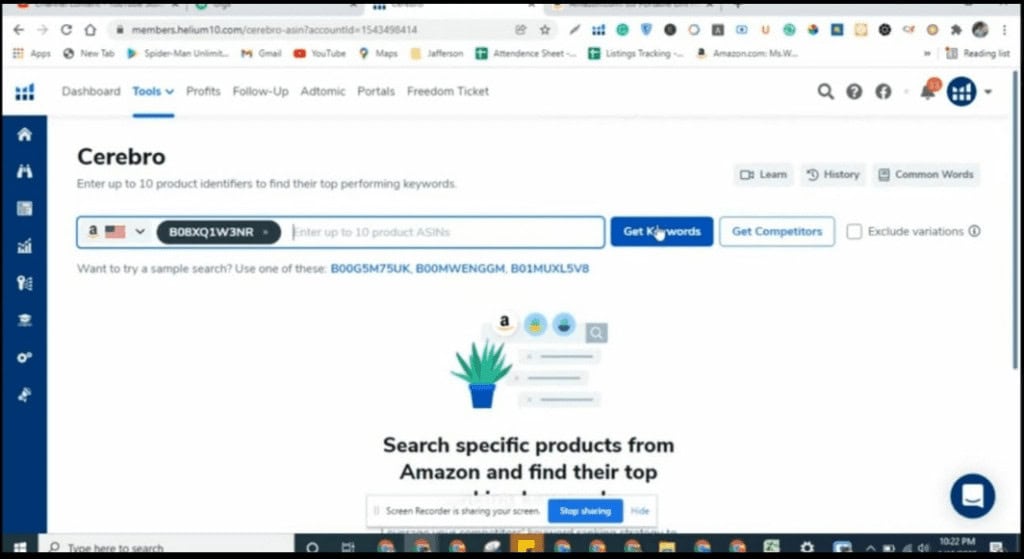Open the binoculars research icon in sidebar

click(24, 172)
